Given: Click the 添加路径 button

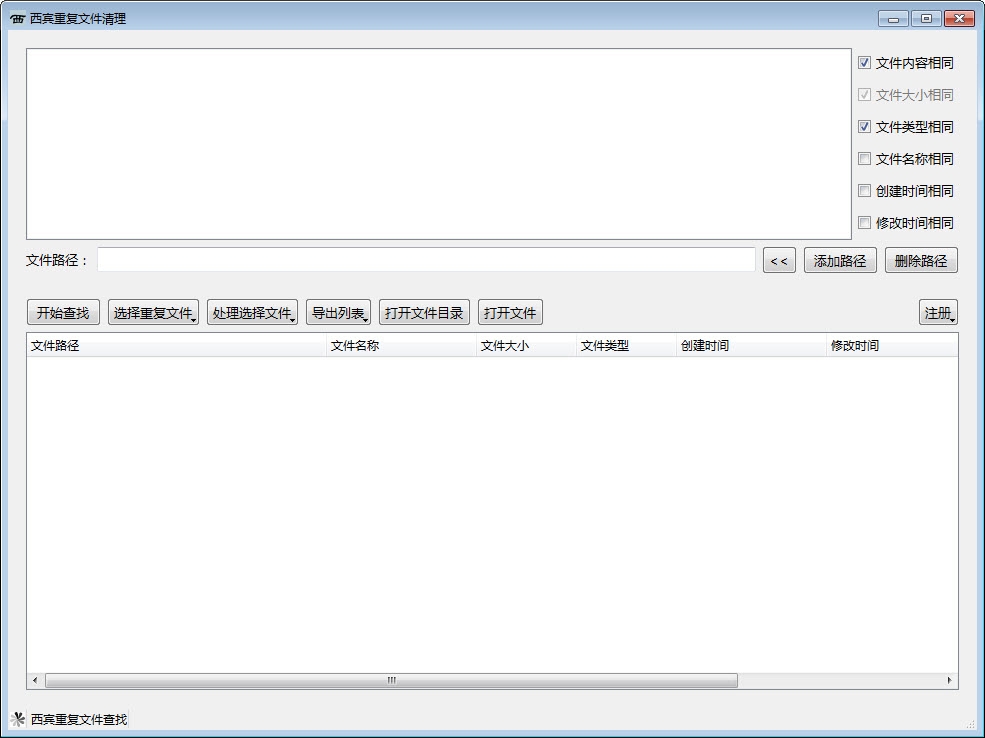Looking at the screenshot, I should [x=840, y=260].
